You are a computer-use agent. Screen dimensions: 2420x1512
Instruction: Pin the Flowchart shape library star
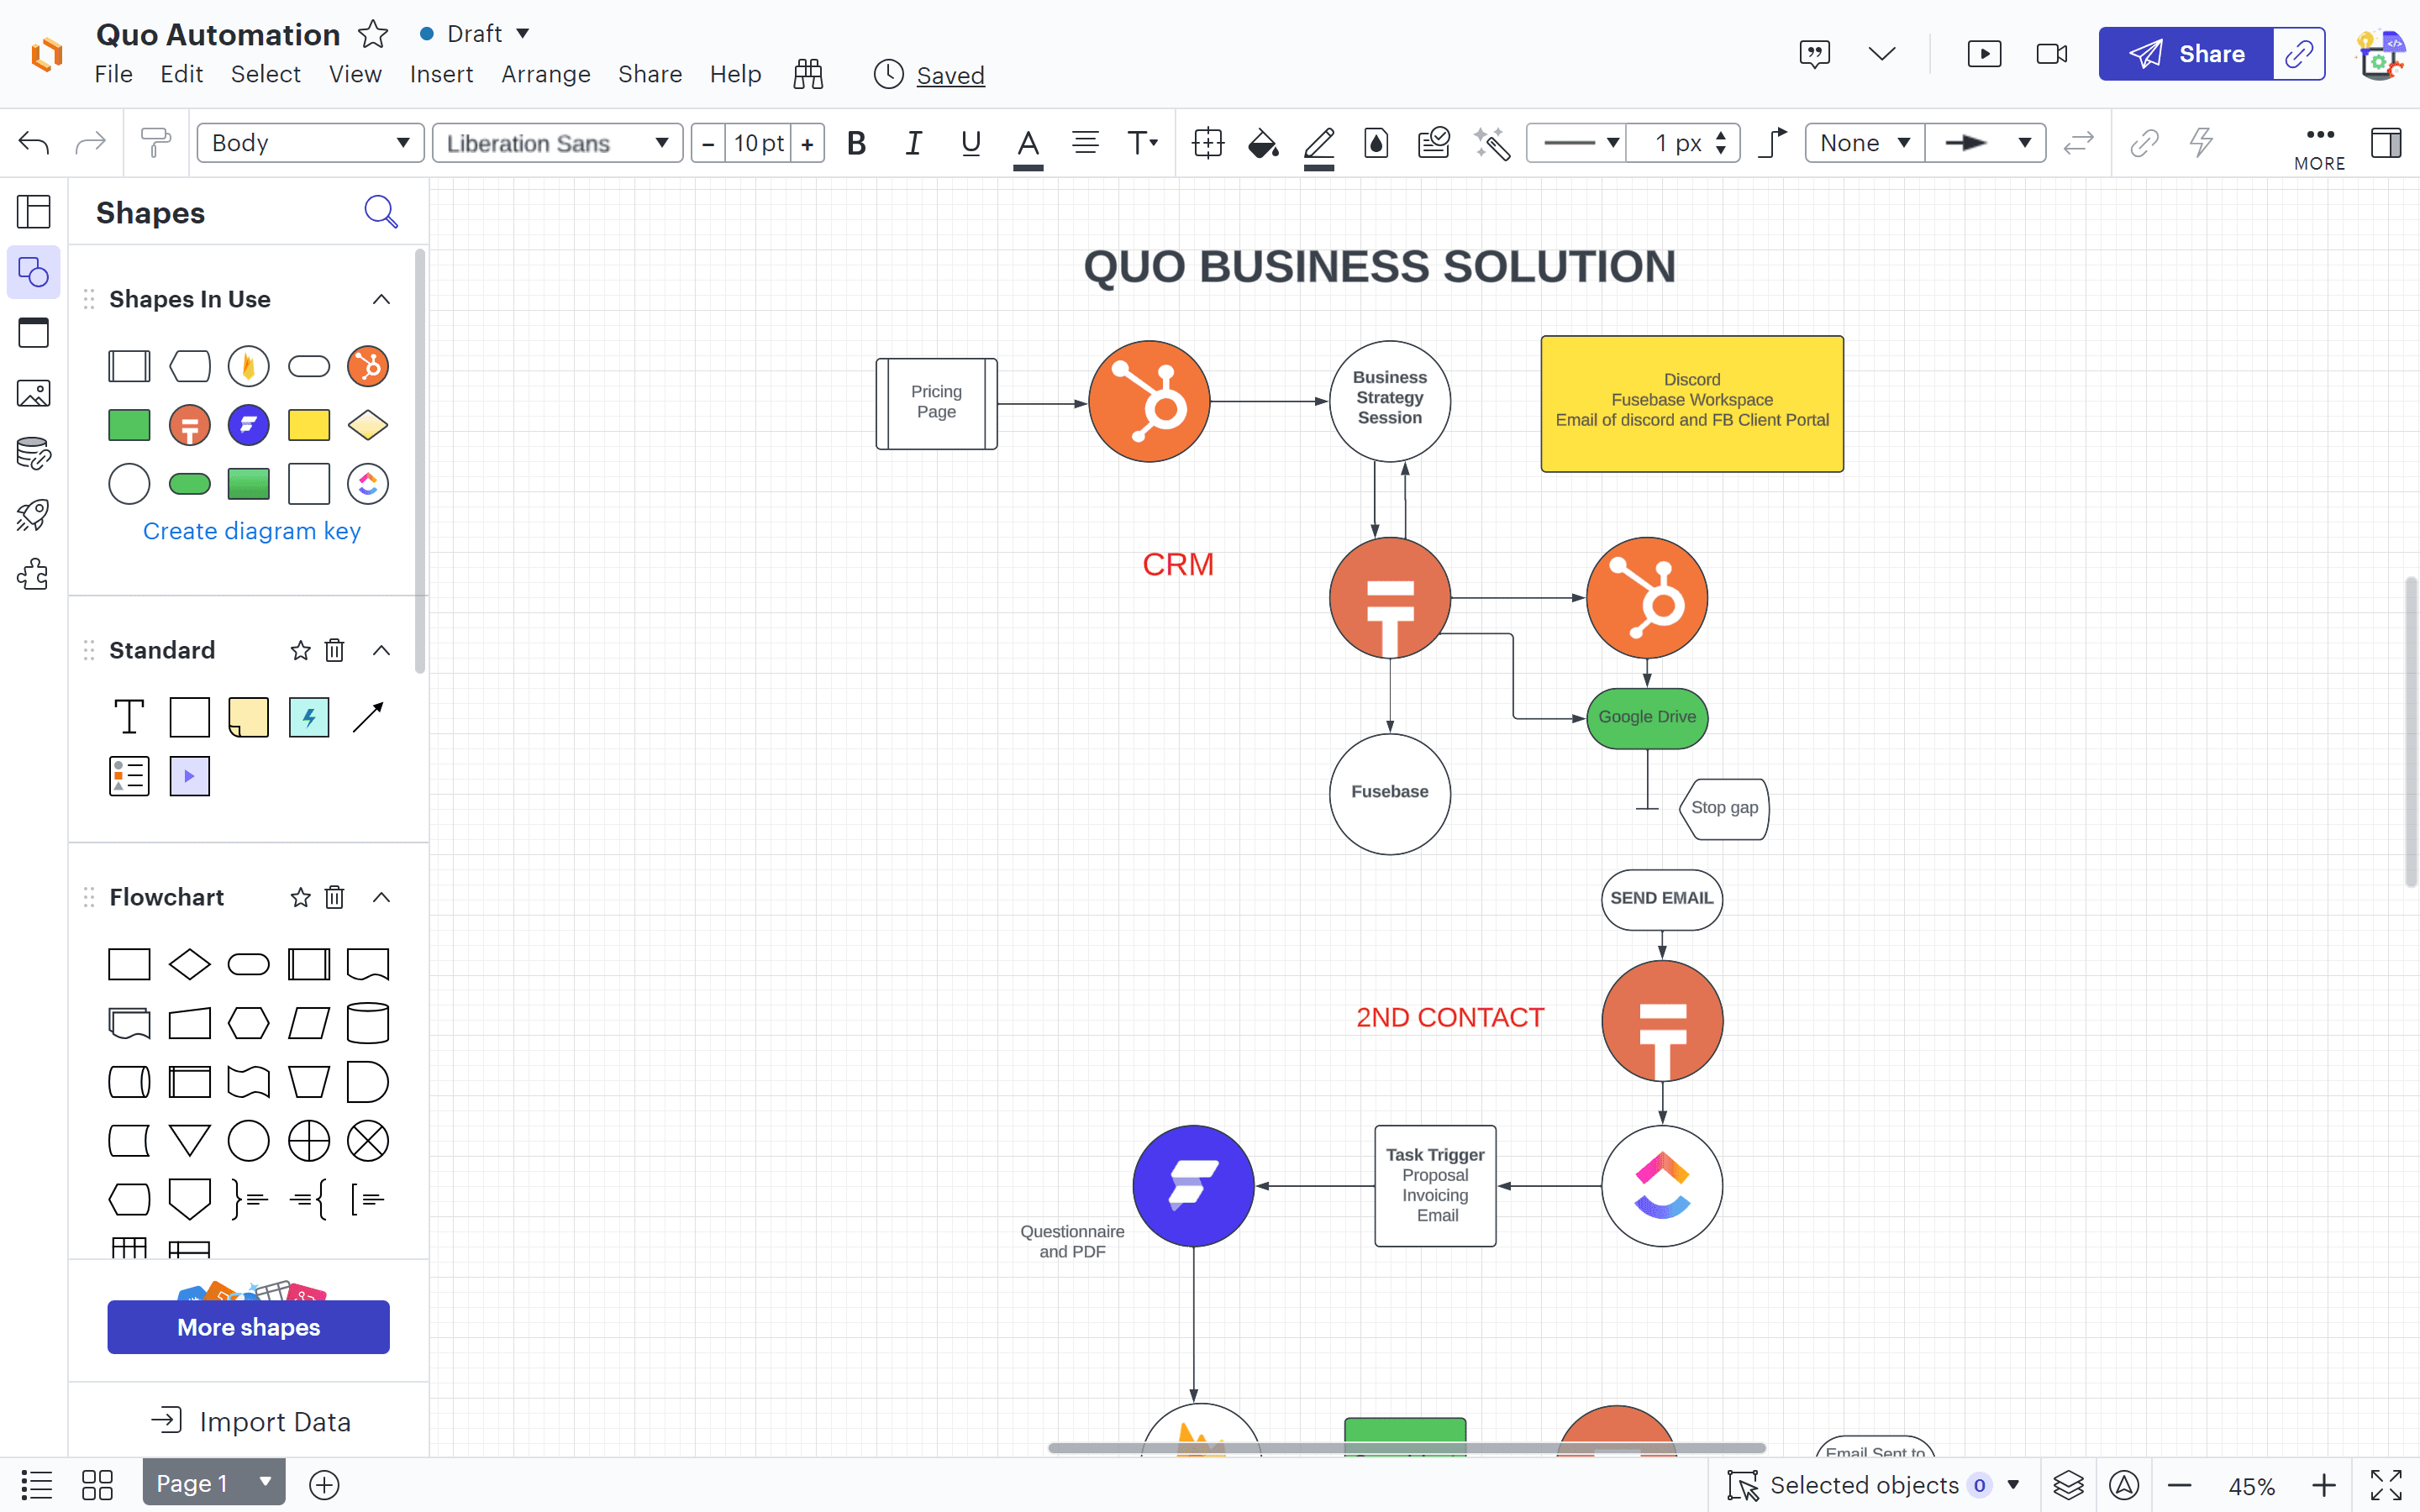pyautogui.click(x=300, y=897)
